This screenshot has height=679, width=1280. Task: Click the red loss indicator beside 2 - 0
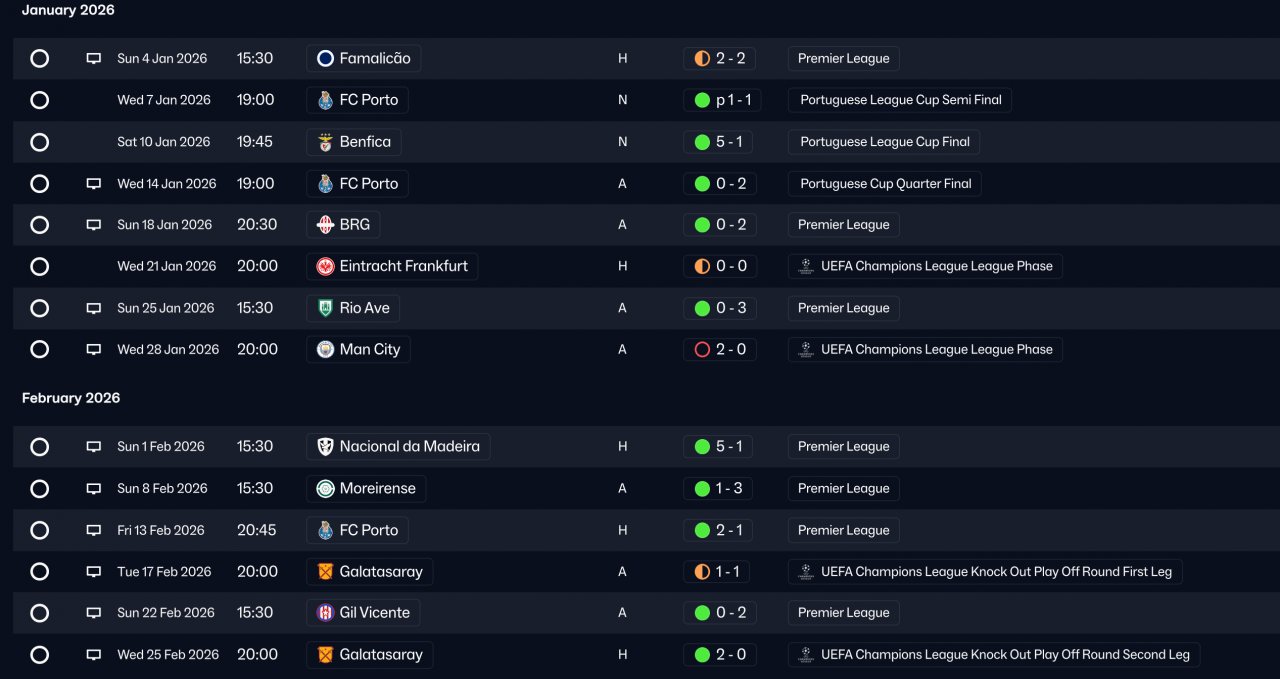(x=702, y=350)
